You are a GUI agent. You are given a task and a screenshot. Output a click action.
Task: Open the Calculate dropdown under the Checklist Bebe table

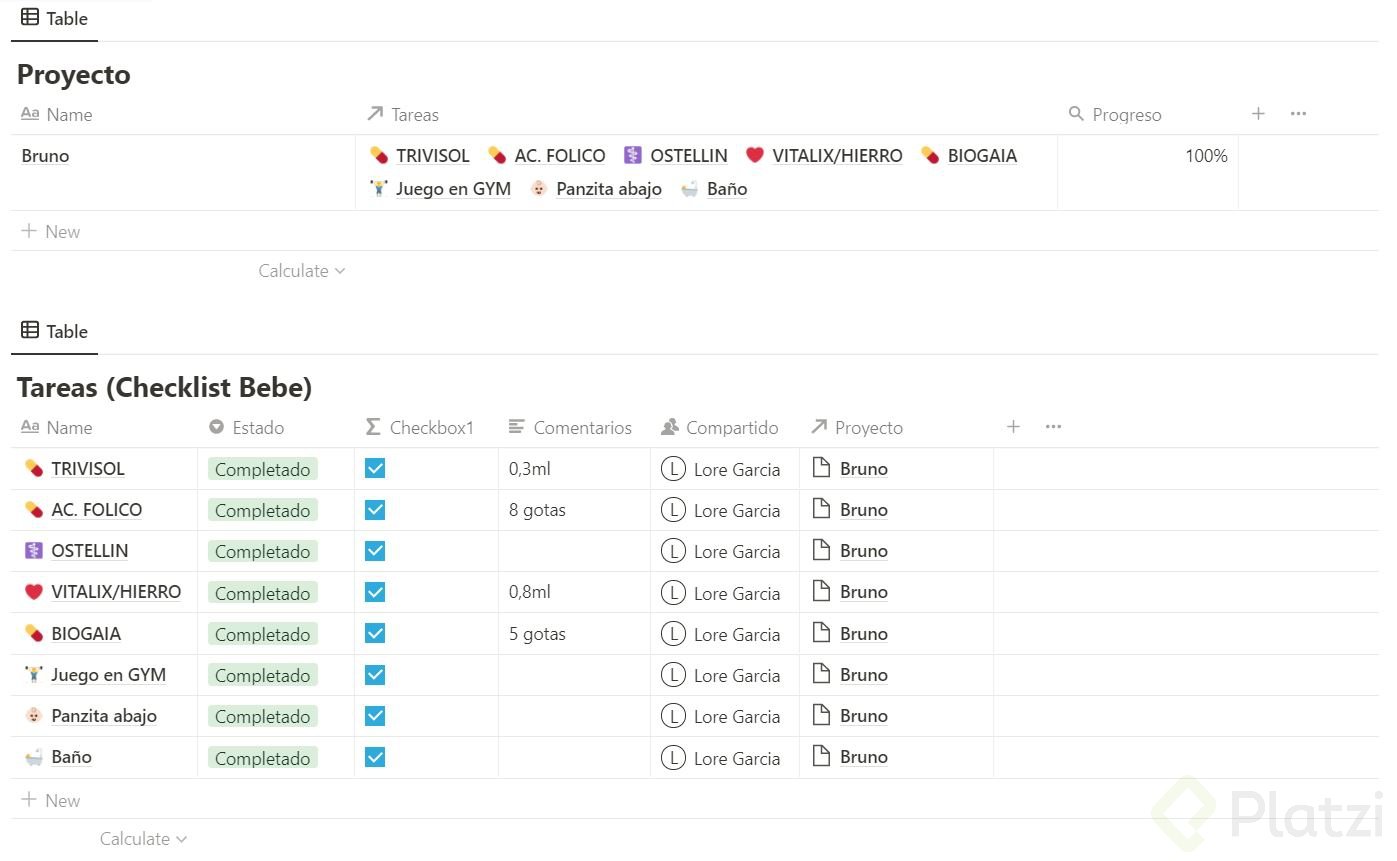(x=143, y=839)
